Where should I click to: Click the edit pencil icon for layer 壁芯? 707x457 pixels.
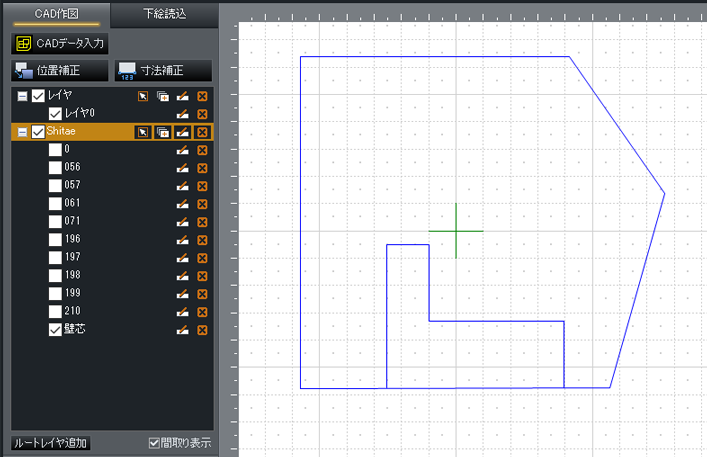click(183, 330)
